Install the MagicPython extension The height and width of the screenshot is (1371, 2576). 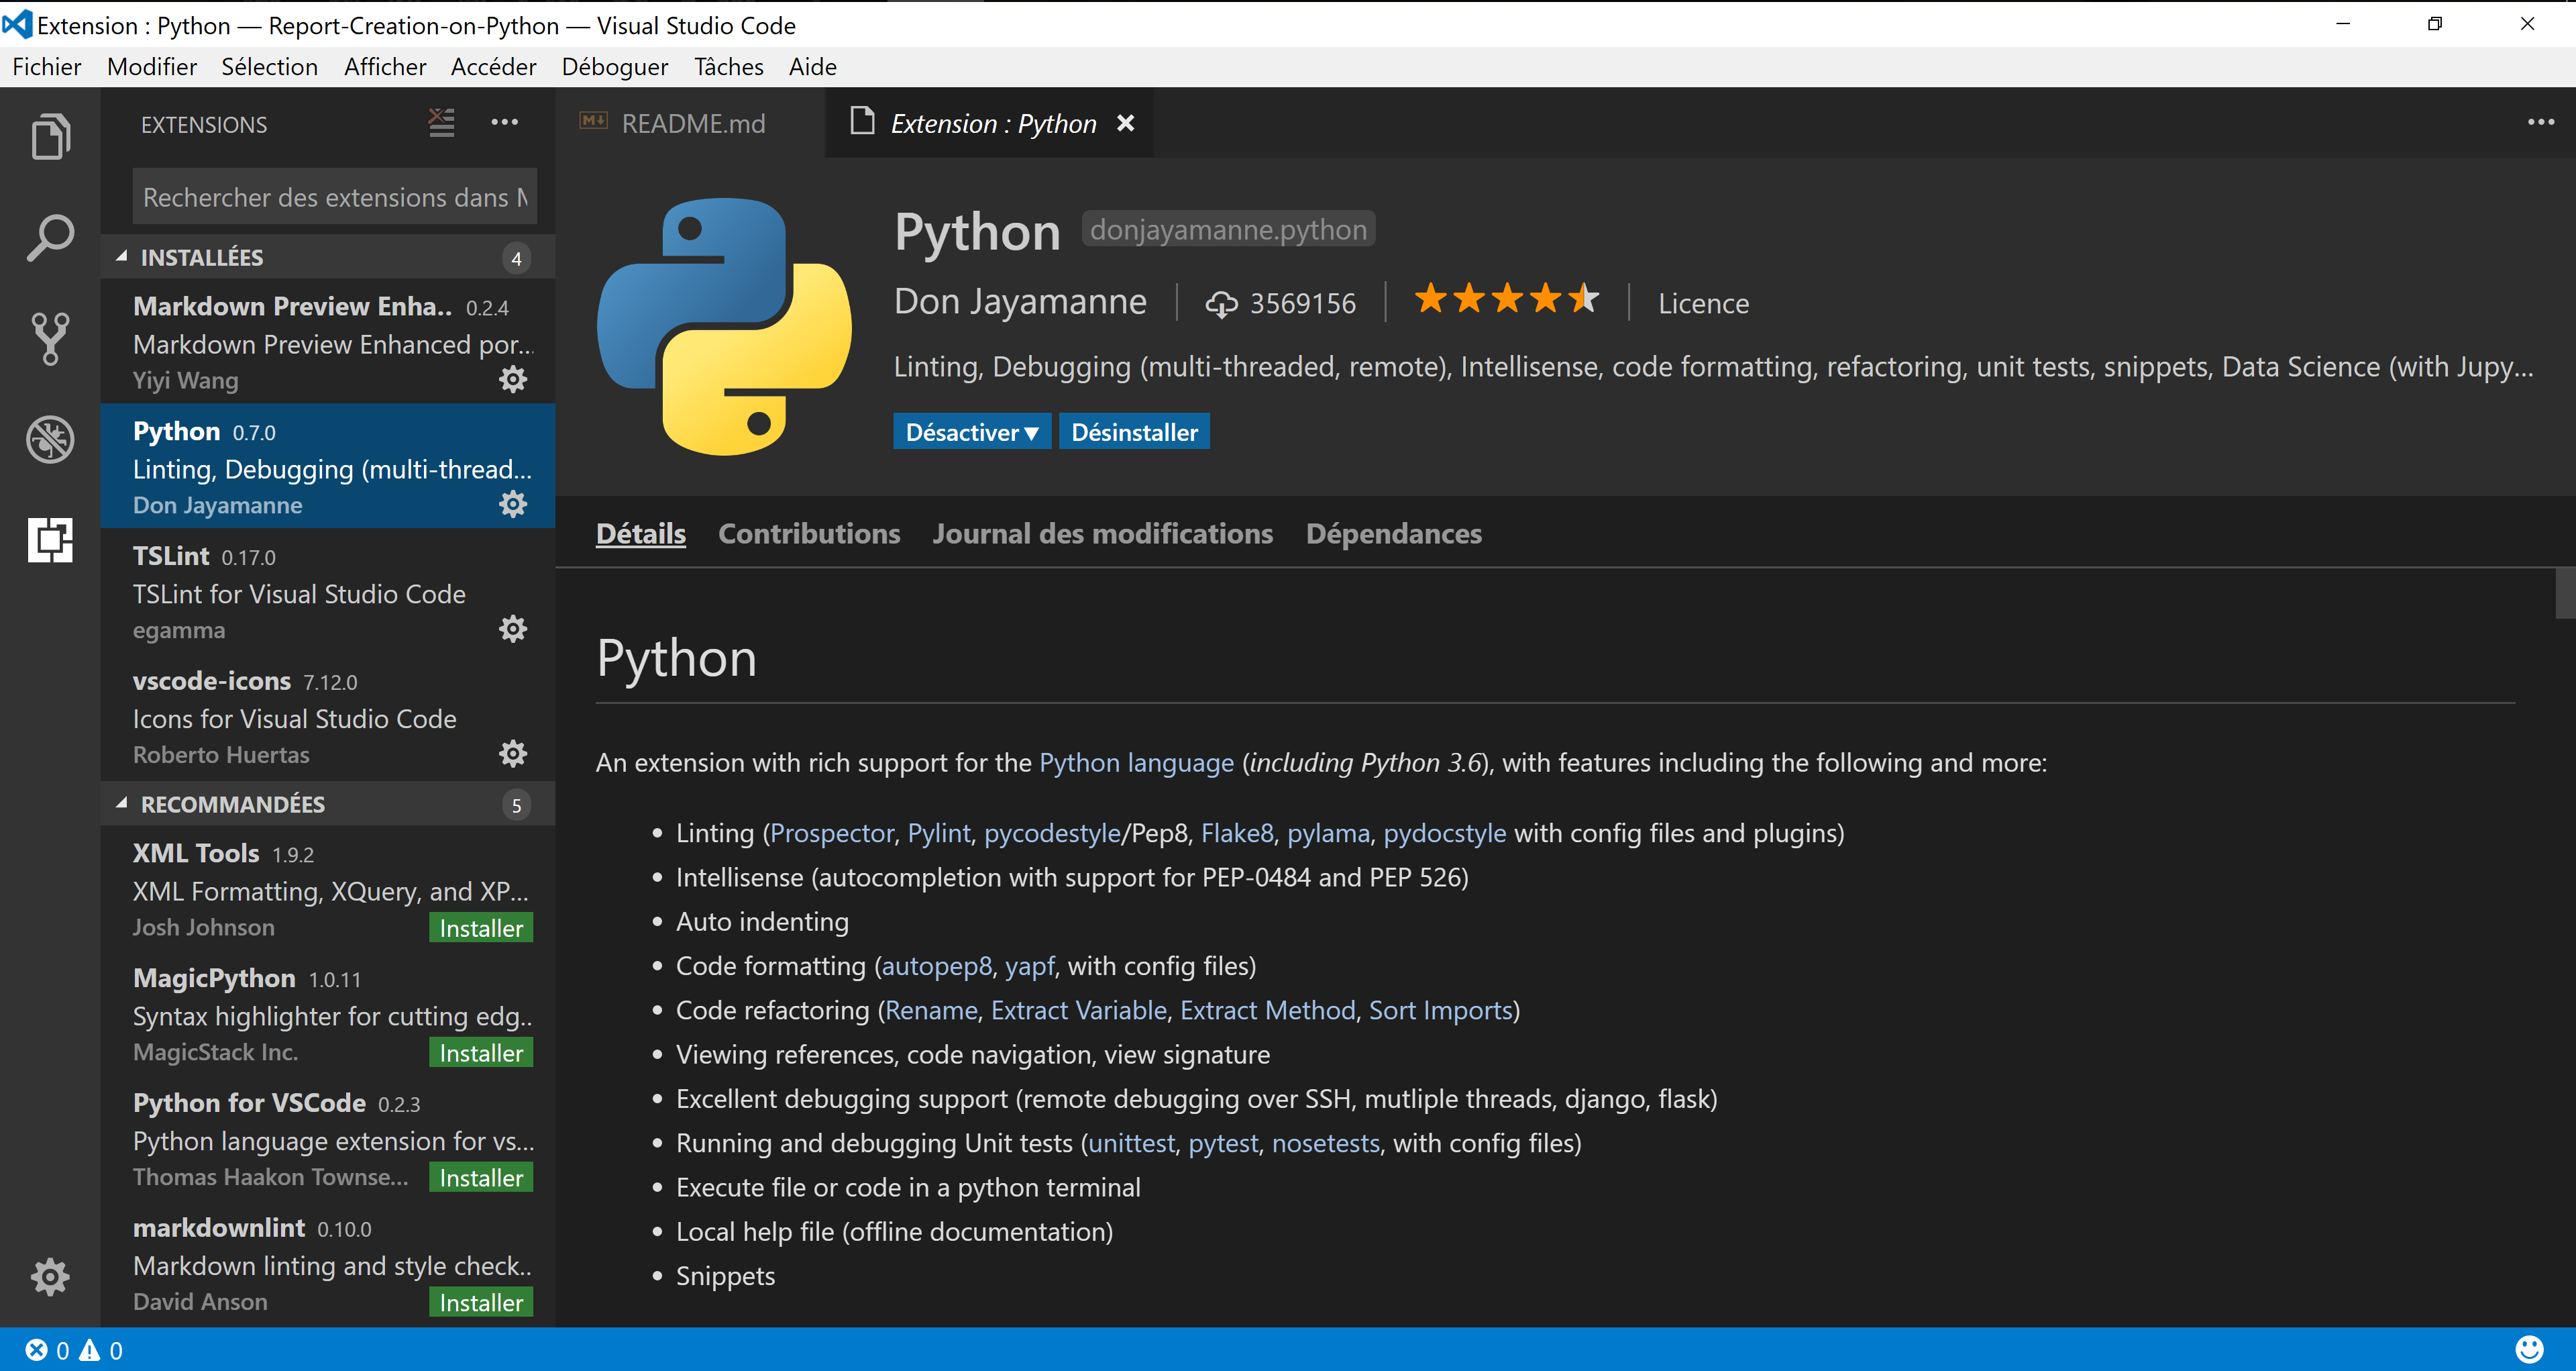(x=481, y=1053)
